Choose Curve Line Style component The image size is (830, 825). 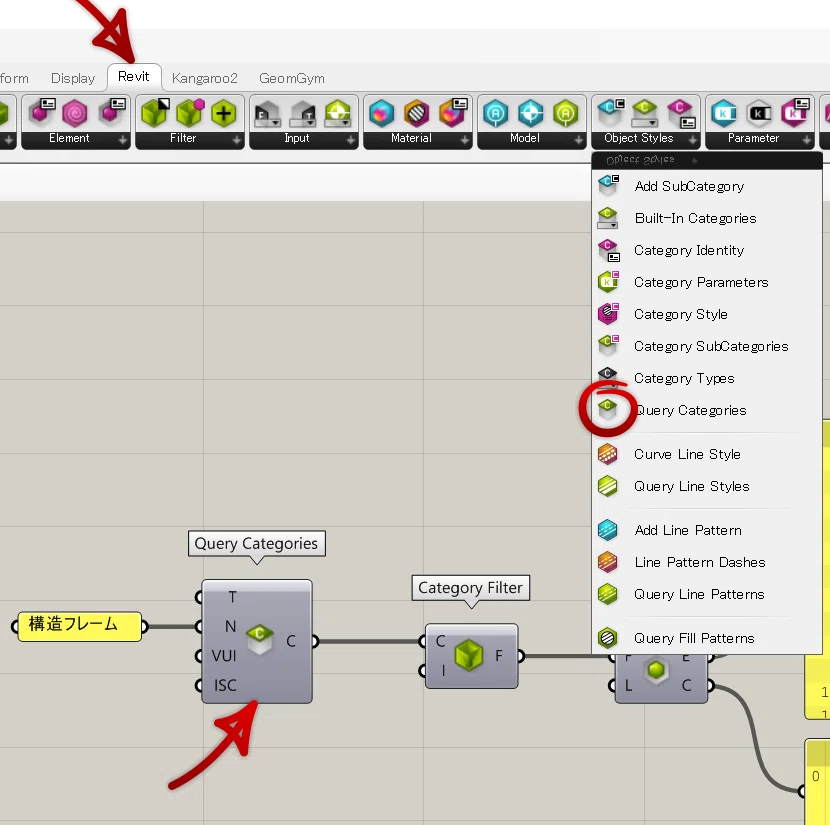[x=707, y=454]
